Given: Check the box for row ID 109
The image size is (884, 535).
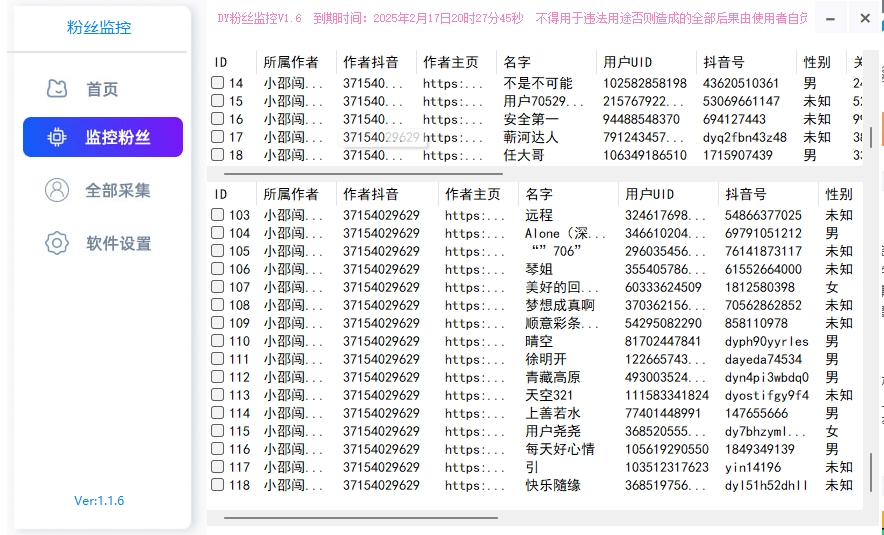Looking at the screenshot, I should click(x=218, y=323).
